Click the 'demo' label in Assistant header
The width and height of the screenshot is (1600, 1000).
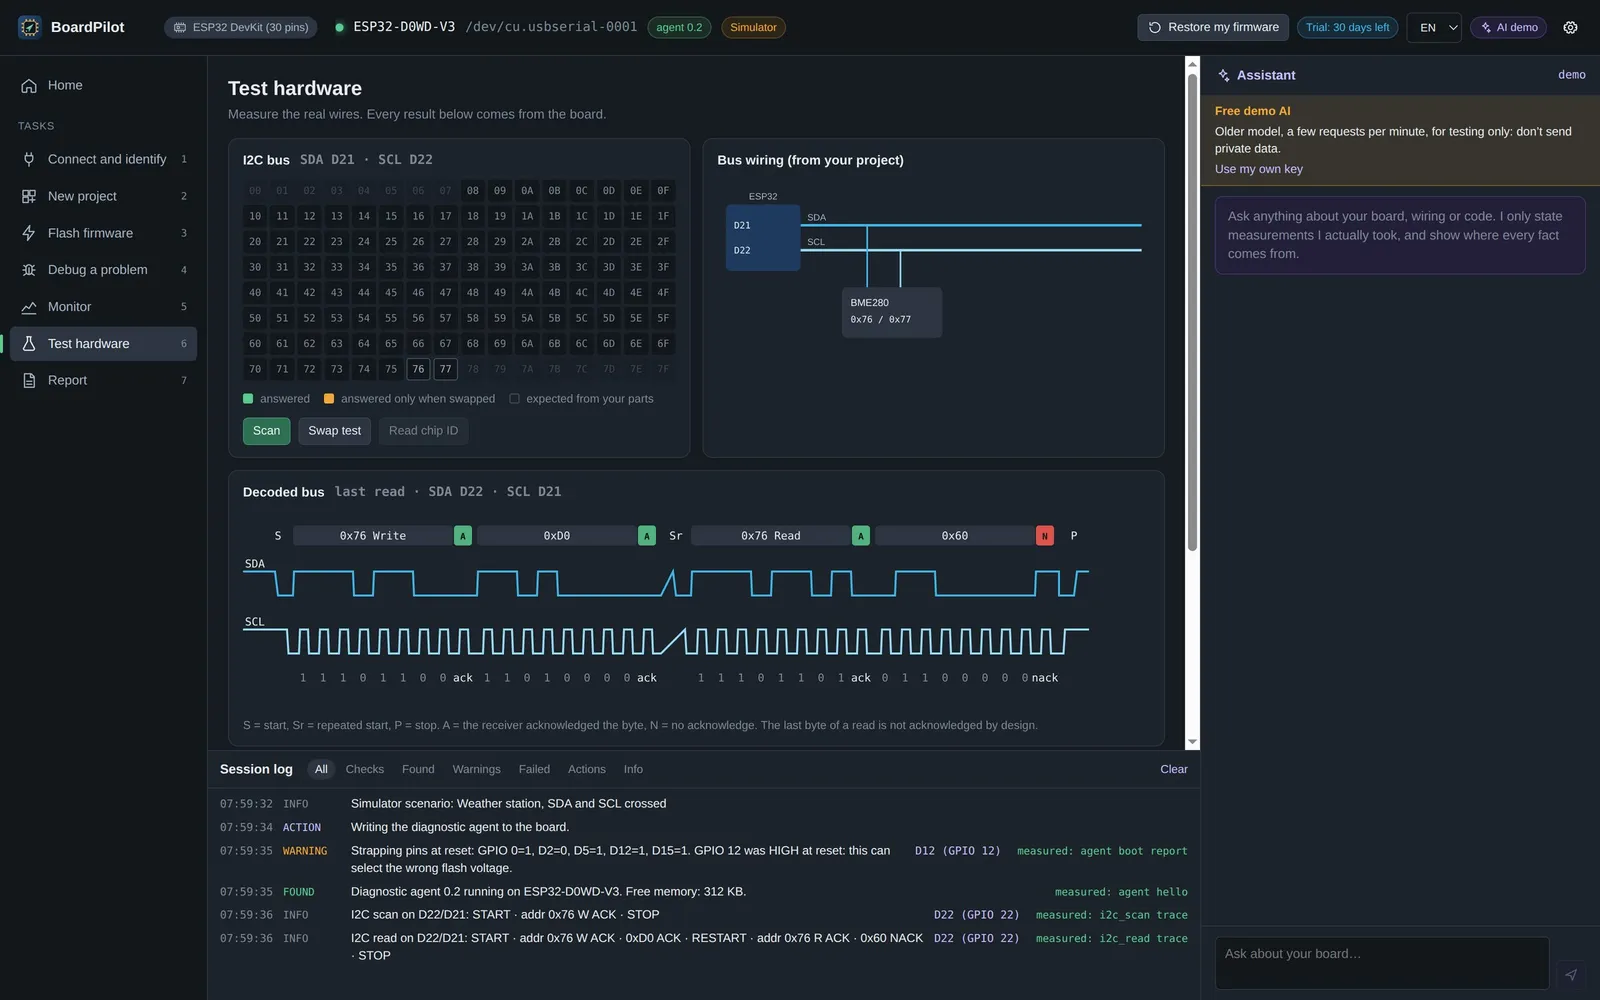(1572, 75)
